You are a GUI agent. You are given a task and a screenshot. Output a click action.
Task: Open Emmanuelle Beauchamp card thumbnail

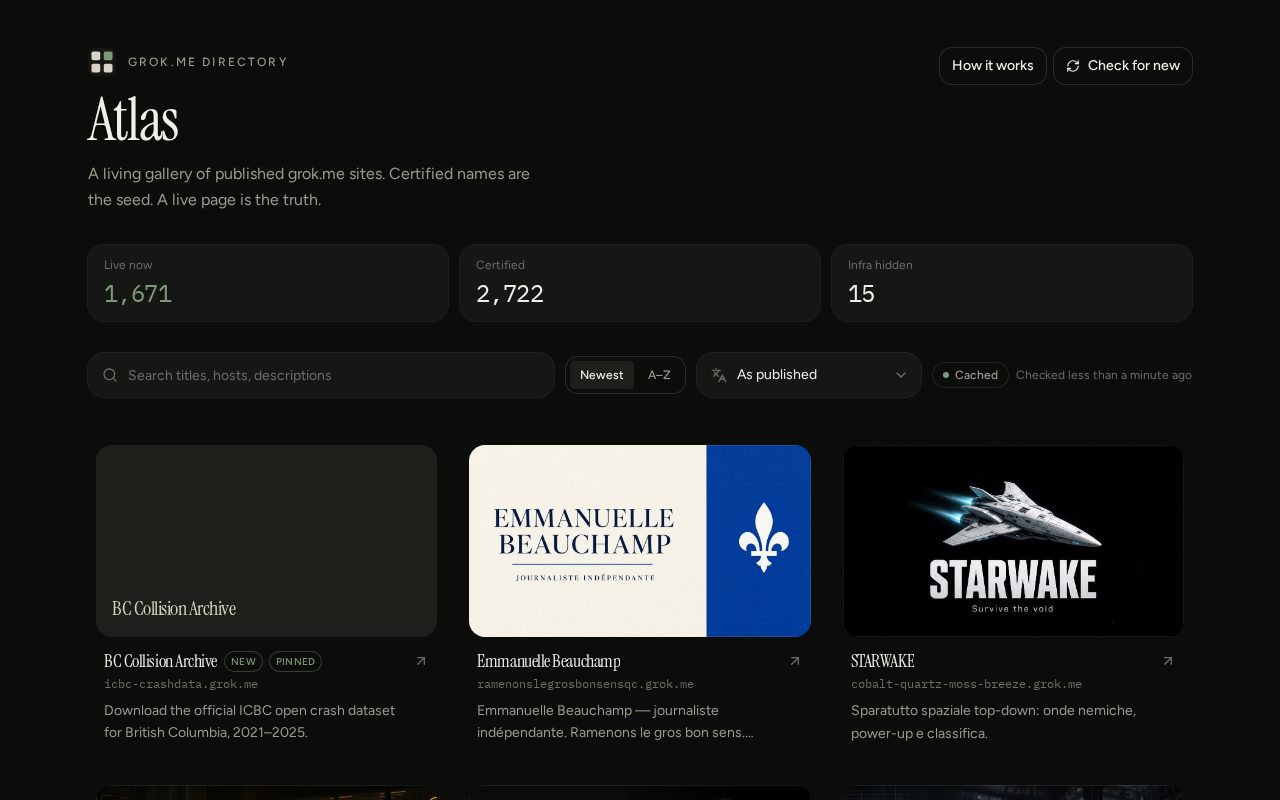(x=640, y=541)
